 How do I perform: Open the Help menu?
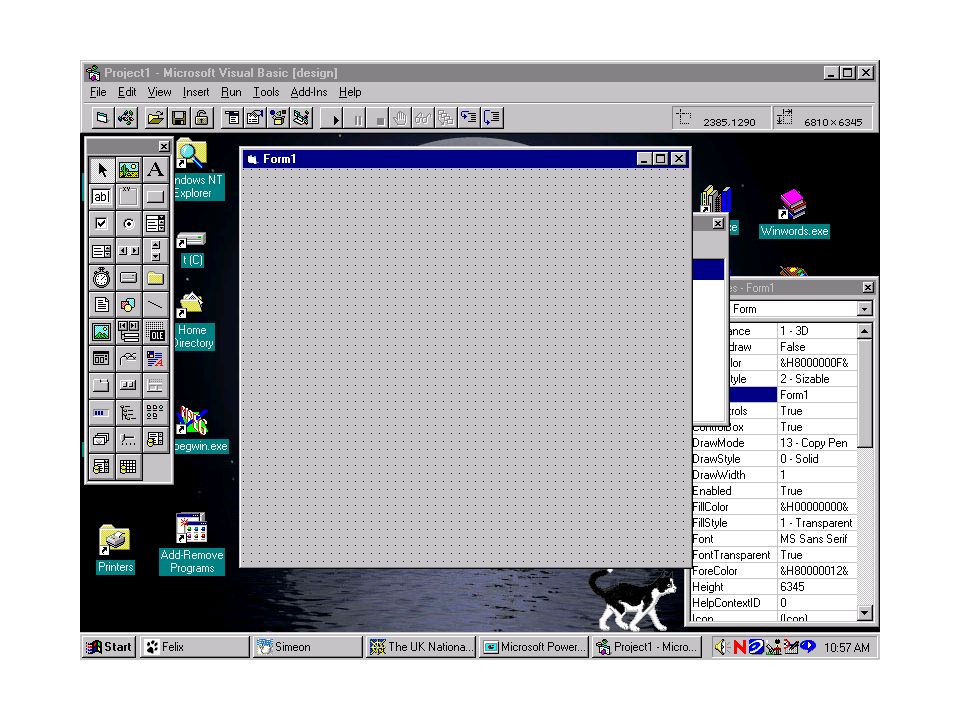point(350,92)
